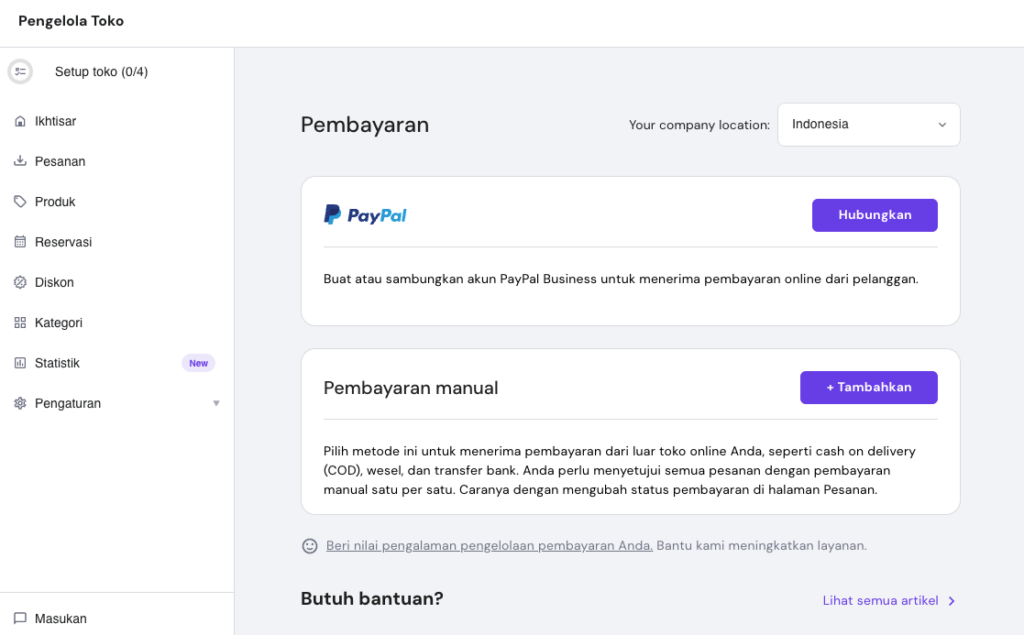Screen dimensions: 1024x635
Task: Select the Masukan feedback chat icon
Action: point(19,618)
